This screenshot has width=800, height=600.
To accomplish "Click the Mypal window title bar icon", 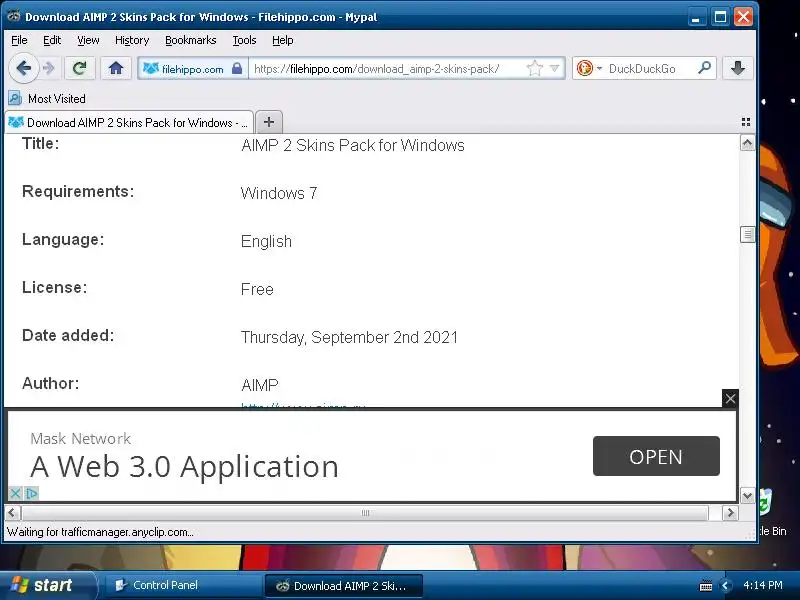I will point(13,16).
